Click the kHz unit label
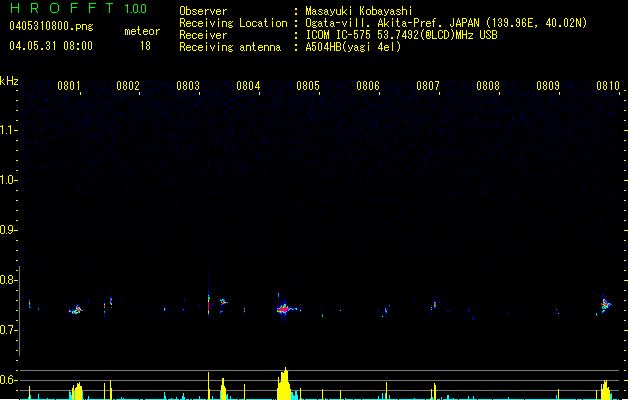The height and width of the screenshot is (400, 629). coord(9,81)
